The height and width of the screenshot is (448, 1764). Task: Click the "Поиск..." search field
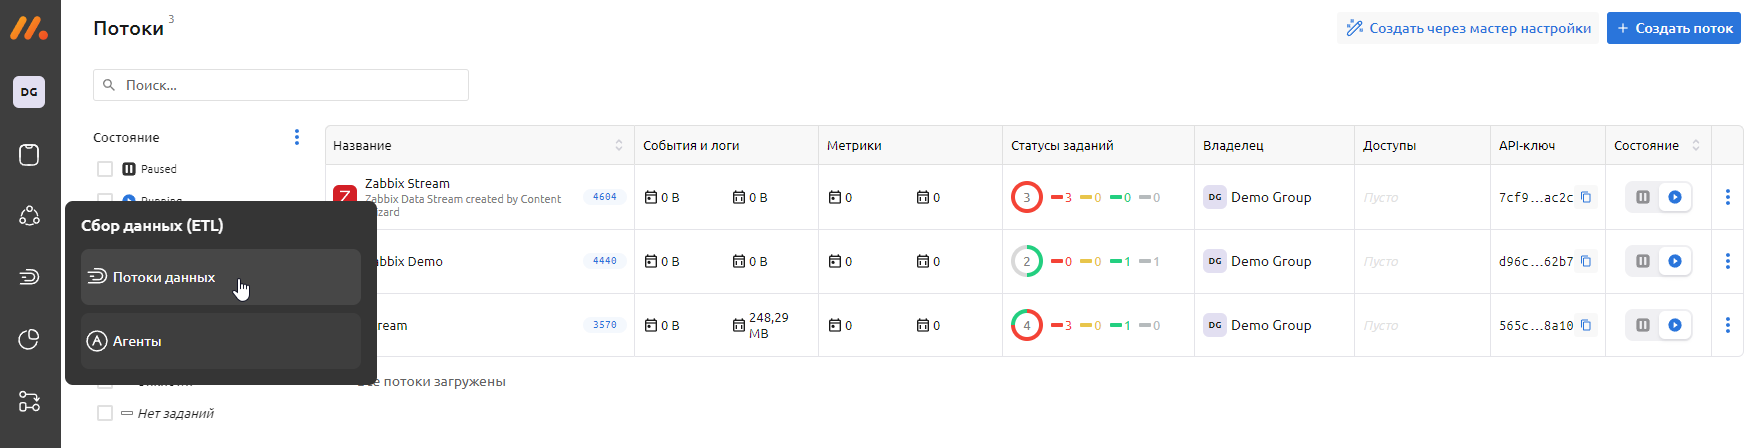tap(290, 85)
